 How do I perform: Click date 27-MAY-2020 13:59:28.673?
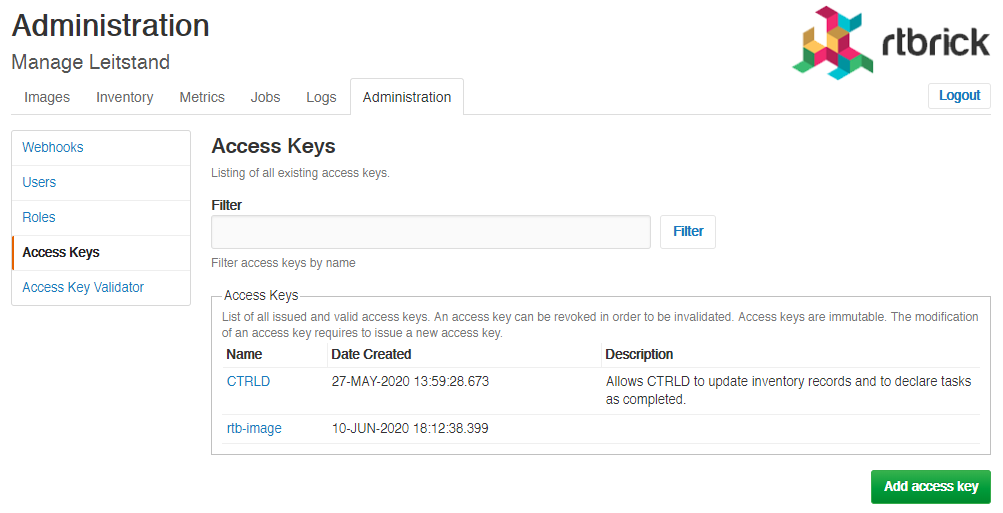click(x=410, y=381)
